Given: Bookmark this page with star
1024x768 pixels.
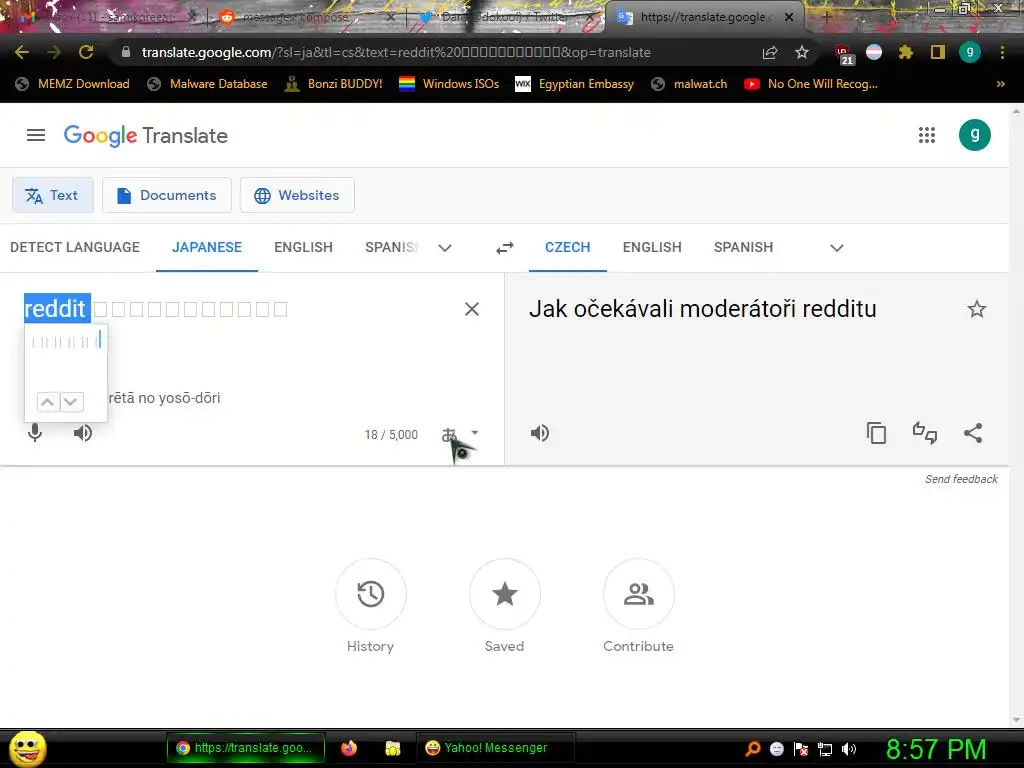Looking at the screenshot, I should click(x=802, y=52).
